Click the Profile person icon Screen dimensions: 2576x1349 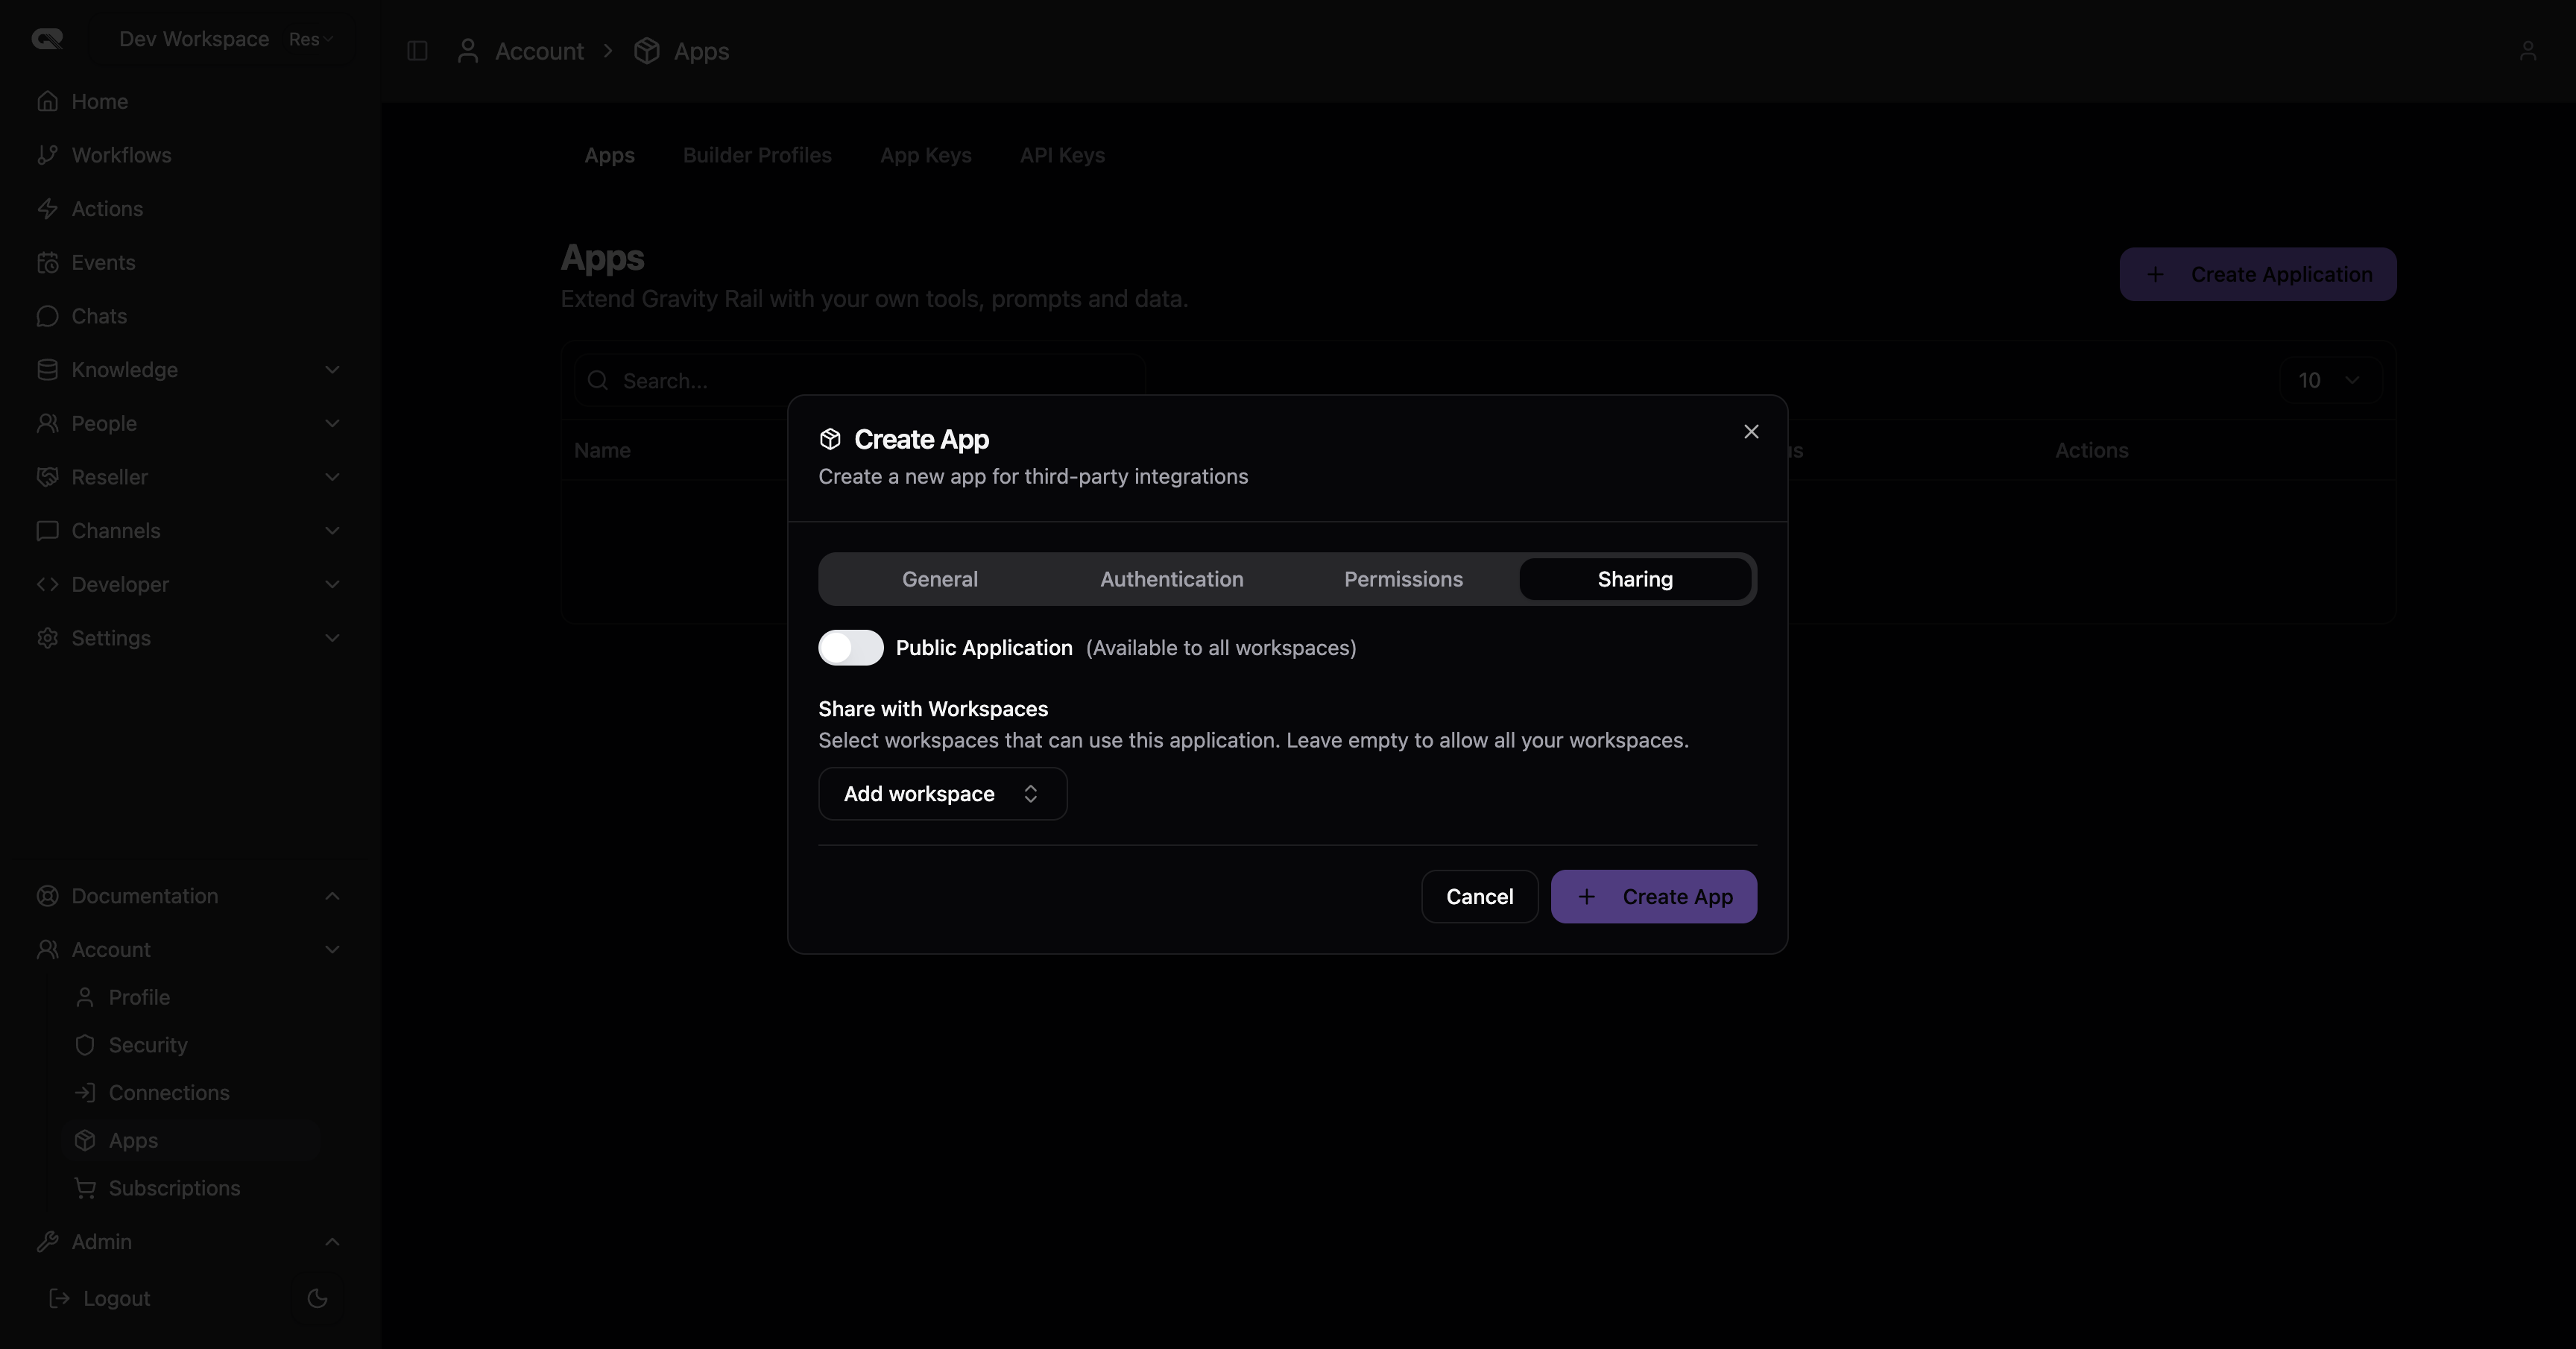[x=85, y=997]
